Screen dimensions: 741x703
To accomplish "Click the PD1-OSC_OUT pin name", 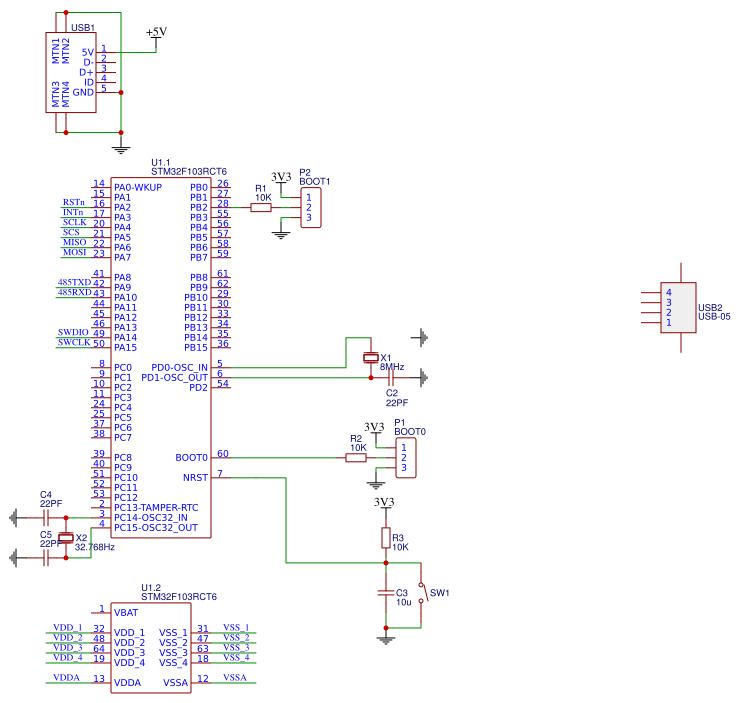I will (x=175, y=377).
